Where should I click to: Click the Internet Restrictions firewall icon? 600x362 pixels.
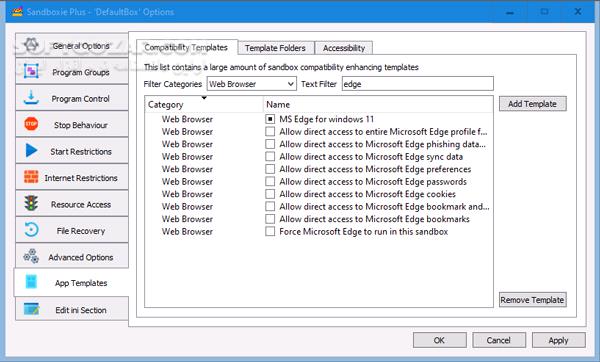[x=31, y=177]
